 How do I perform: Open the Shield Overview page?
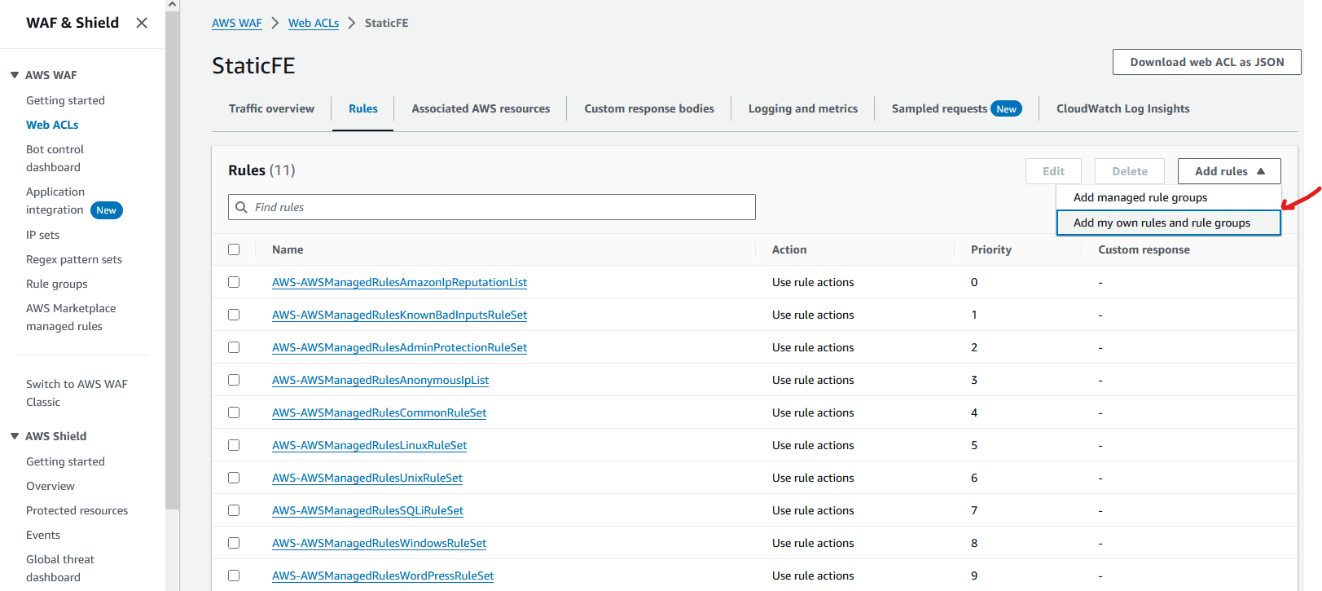pos(50,486)
